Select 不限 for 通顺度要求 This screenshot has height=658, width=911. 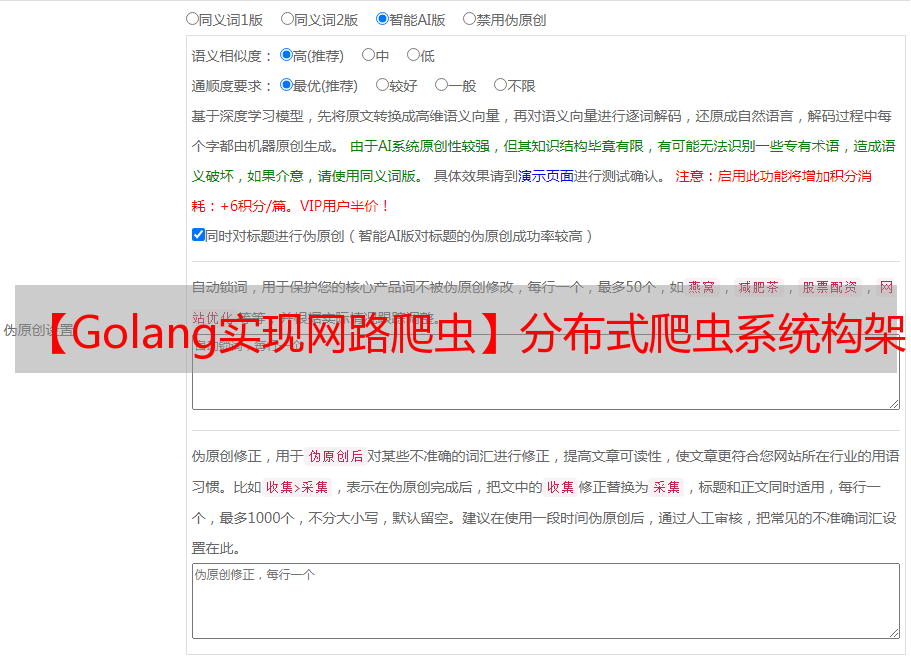[x=500, y=85]
